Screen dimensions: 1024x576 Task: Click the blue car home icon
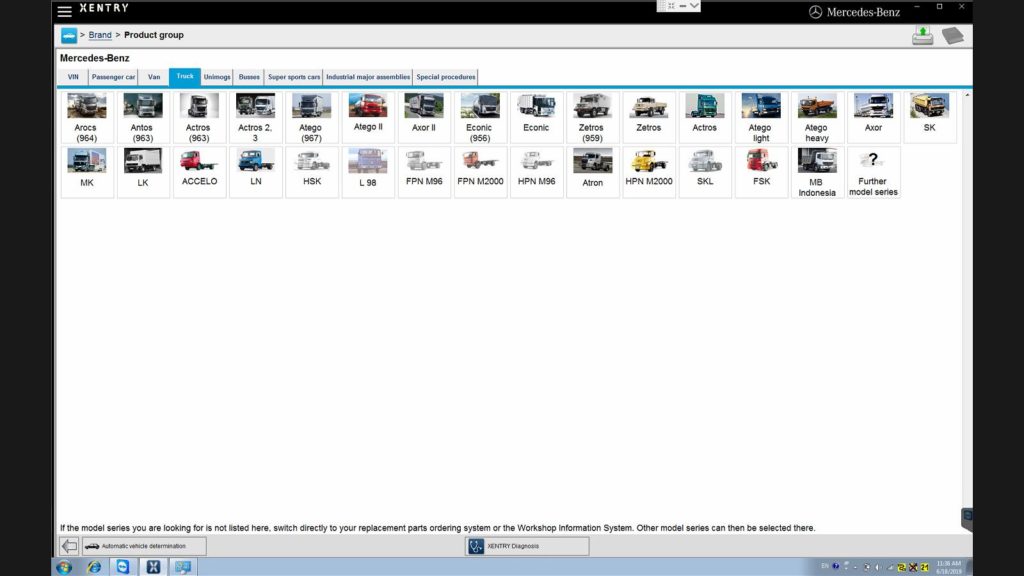(x=68, y=35)
